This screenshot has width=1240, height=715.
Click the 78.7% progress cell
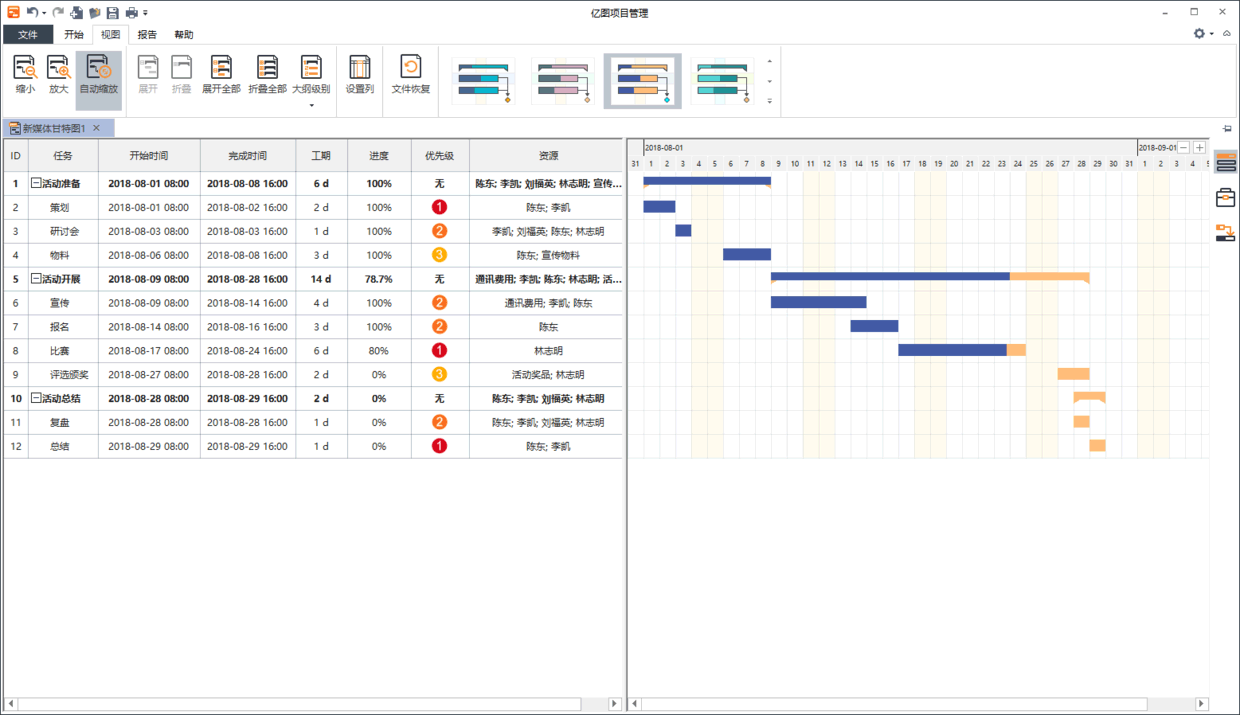click(379, 279)
